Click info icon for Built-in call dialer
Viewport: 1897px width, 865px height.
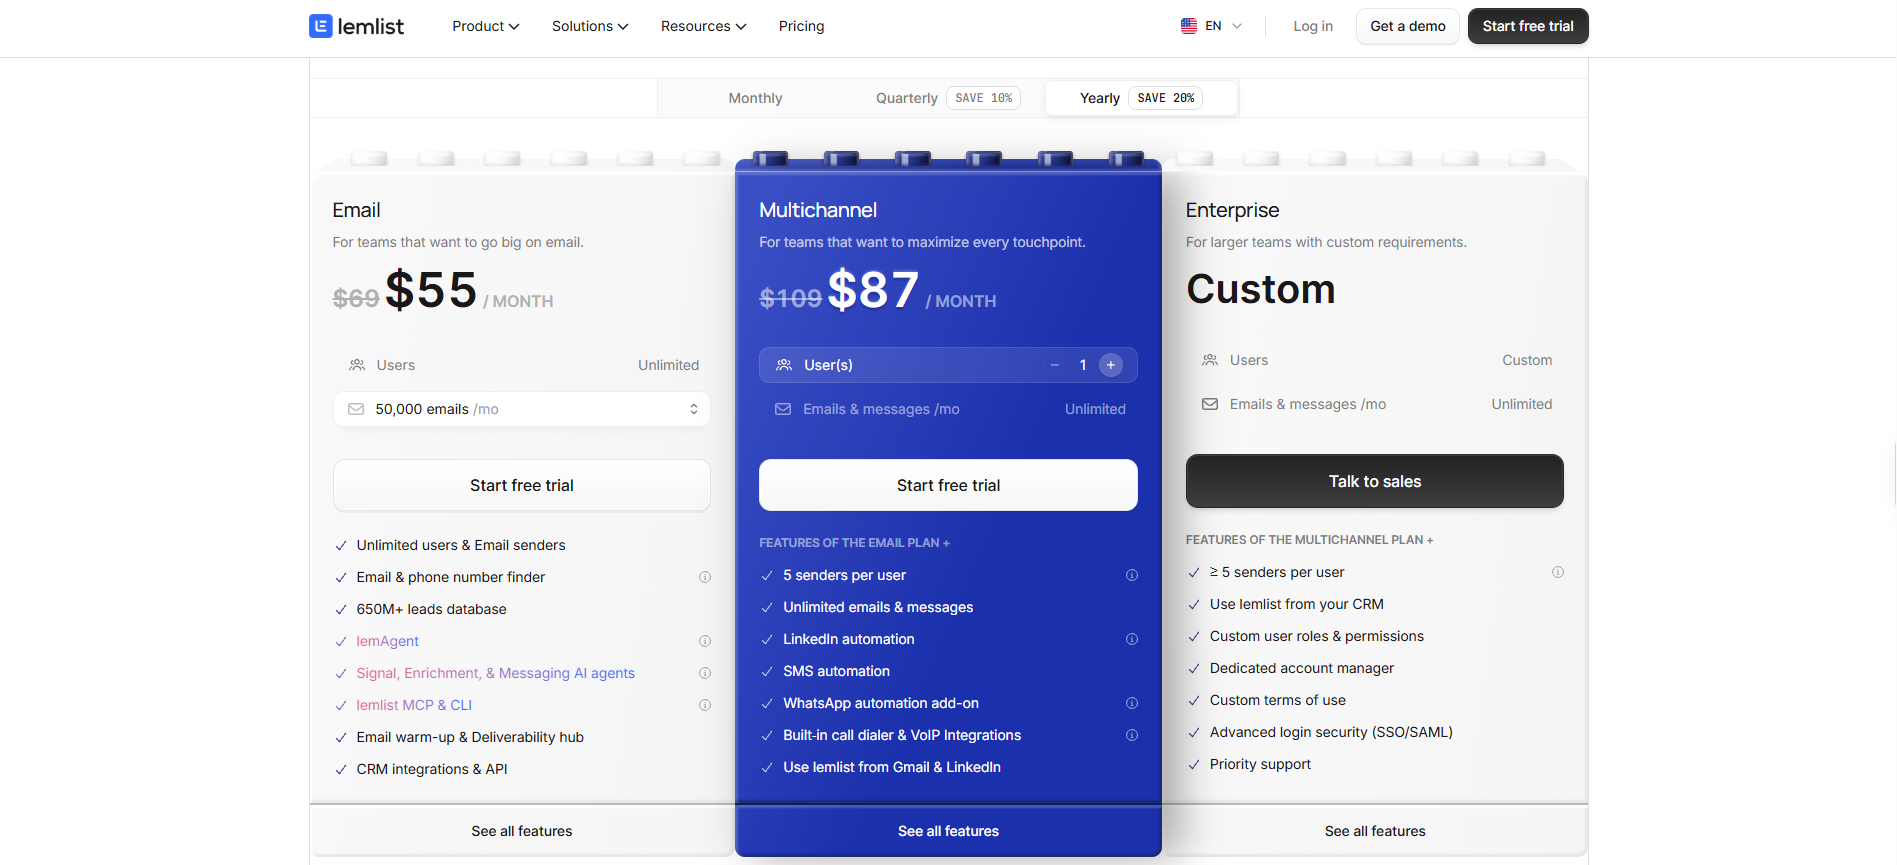(x=1132, y=735)
